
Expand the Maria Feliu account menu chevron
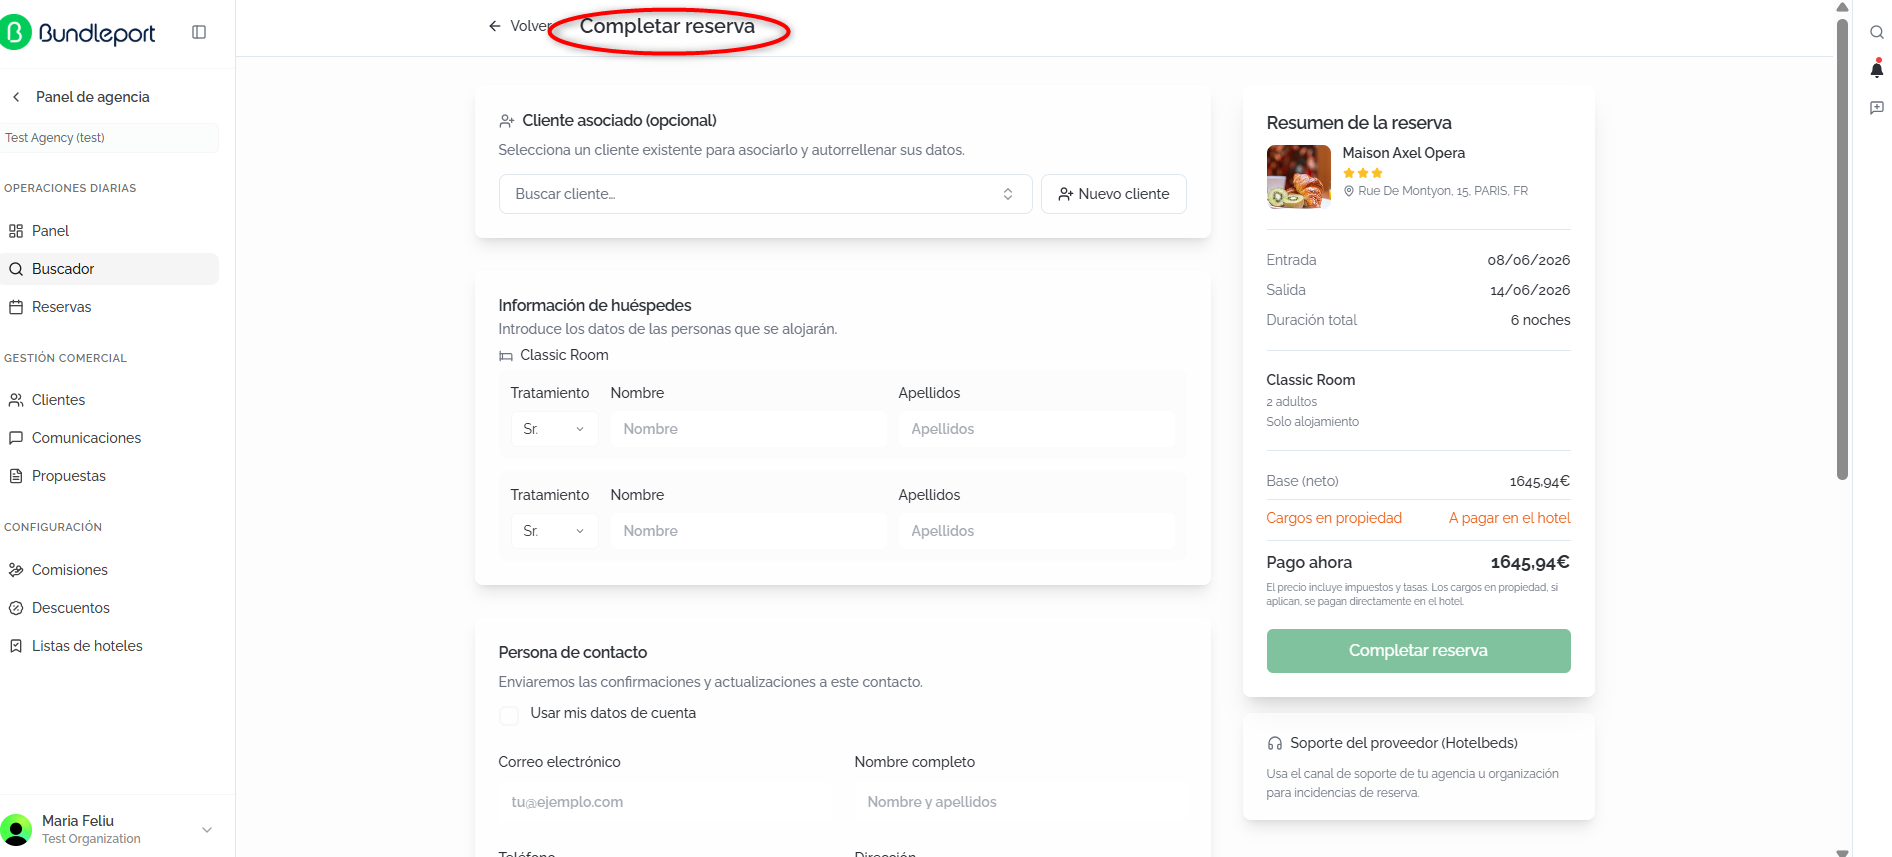[207, 830]
